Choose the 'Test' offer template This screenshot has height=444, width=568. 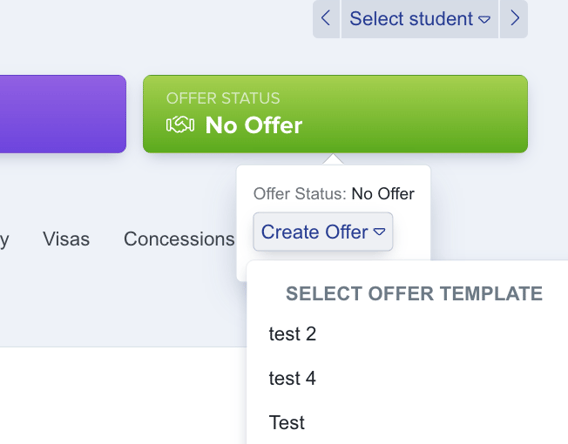287,423
